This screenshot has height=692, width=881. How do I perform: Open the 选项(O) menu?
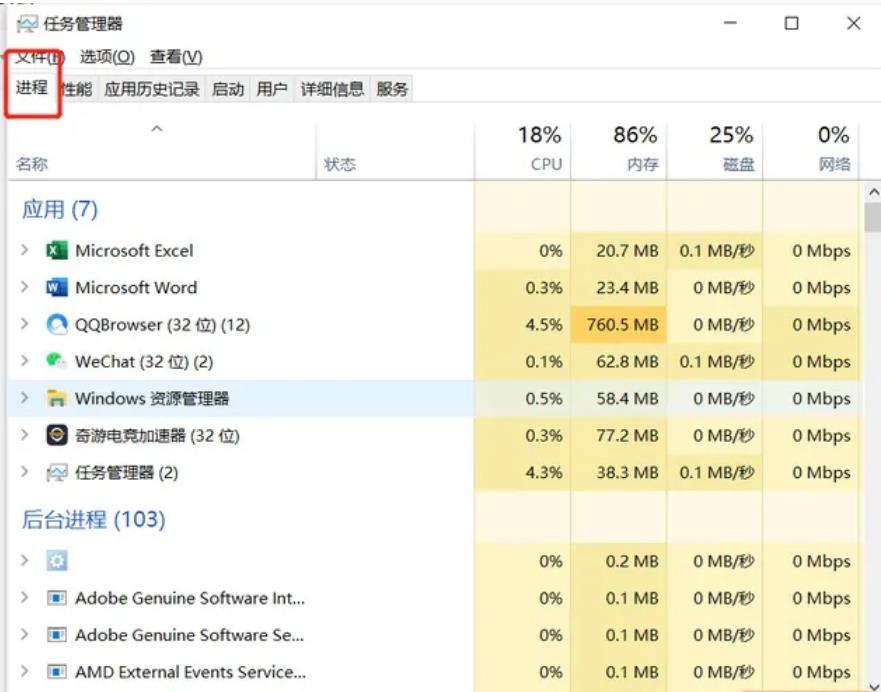(107, 57)
